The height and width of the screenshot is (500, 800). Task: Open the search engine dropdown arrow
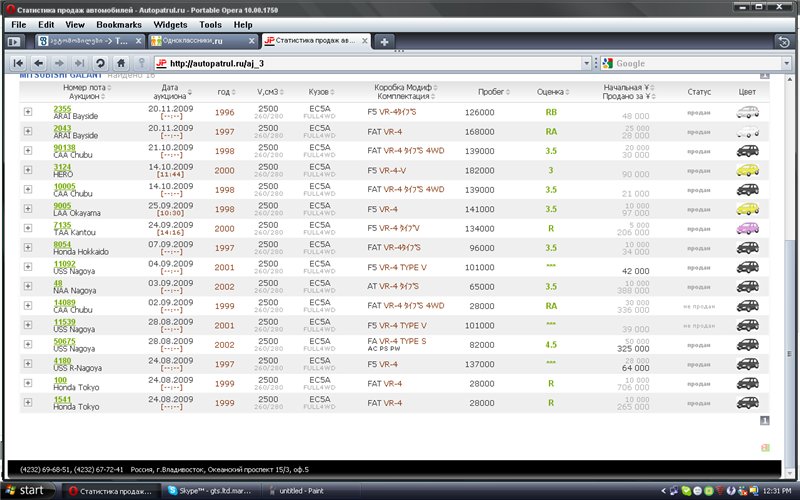(x=786, y=63)
